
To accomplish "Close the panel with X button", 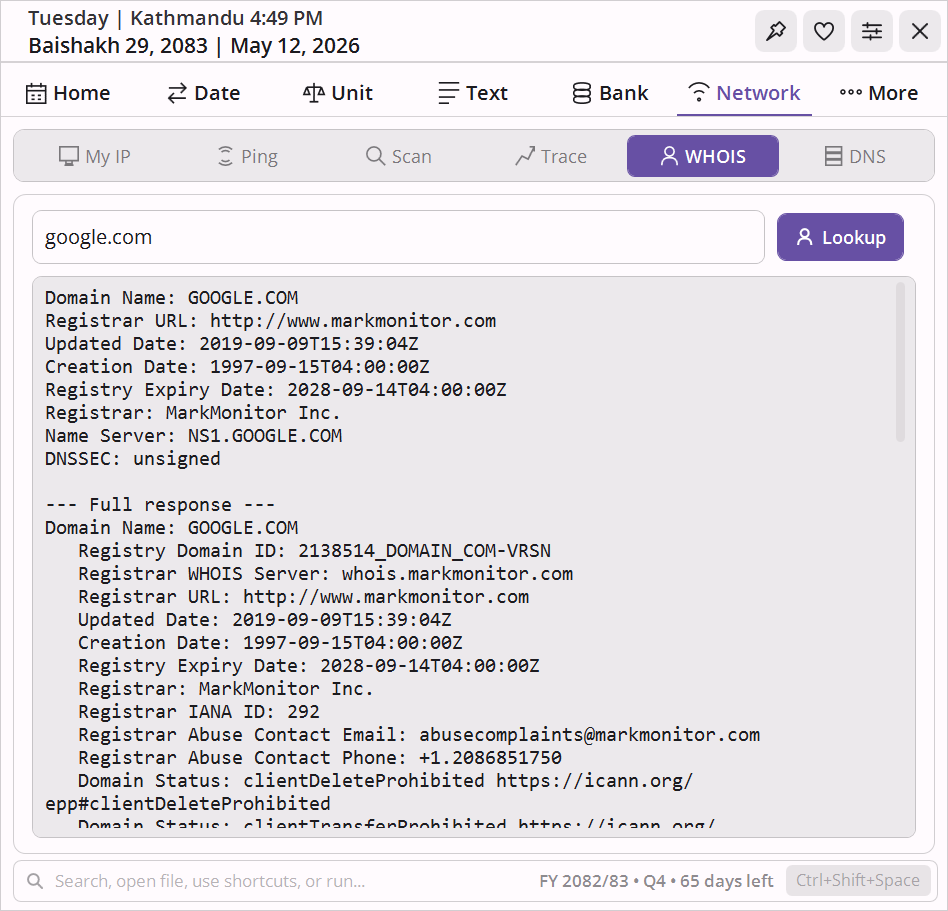I will (x=920, y=31).
